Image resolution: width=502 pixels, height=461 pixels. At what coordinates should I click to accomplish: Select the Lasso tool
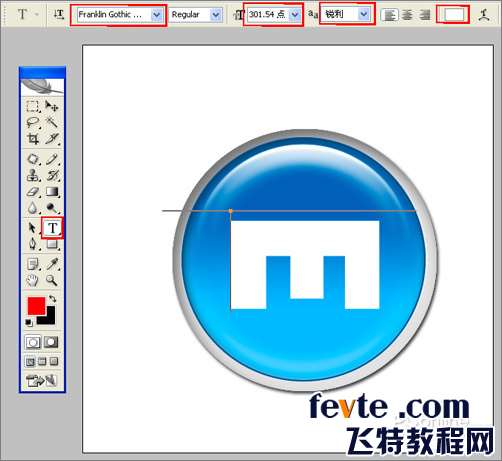33,122
